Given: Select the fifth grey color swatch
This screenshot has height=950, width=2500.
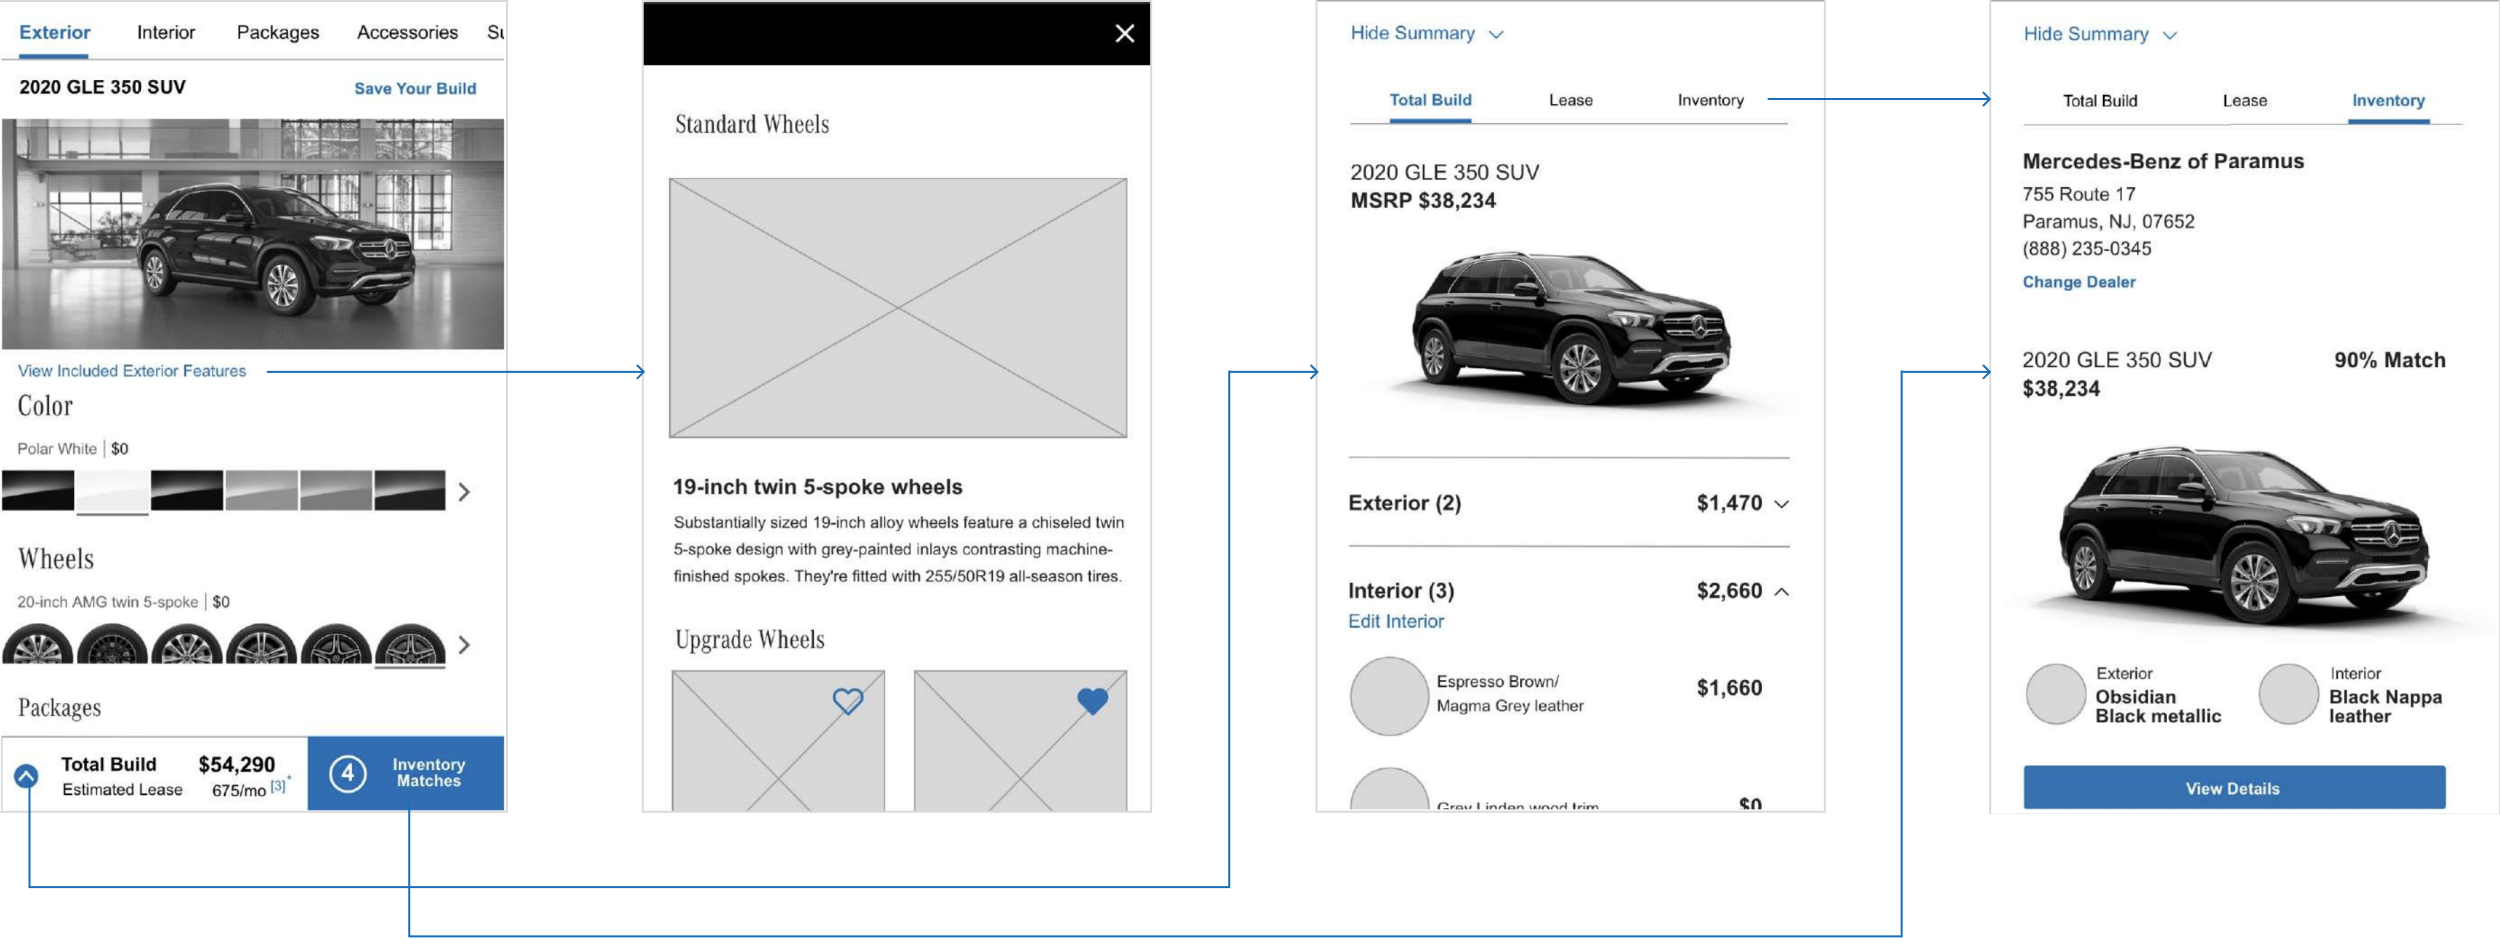Looking at the screenshot, I should (x=336, y=491).
